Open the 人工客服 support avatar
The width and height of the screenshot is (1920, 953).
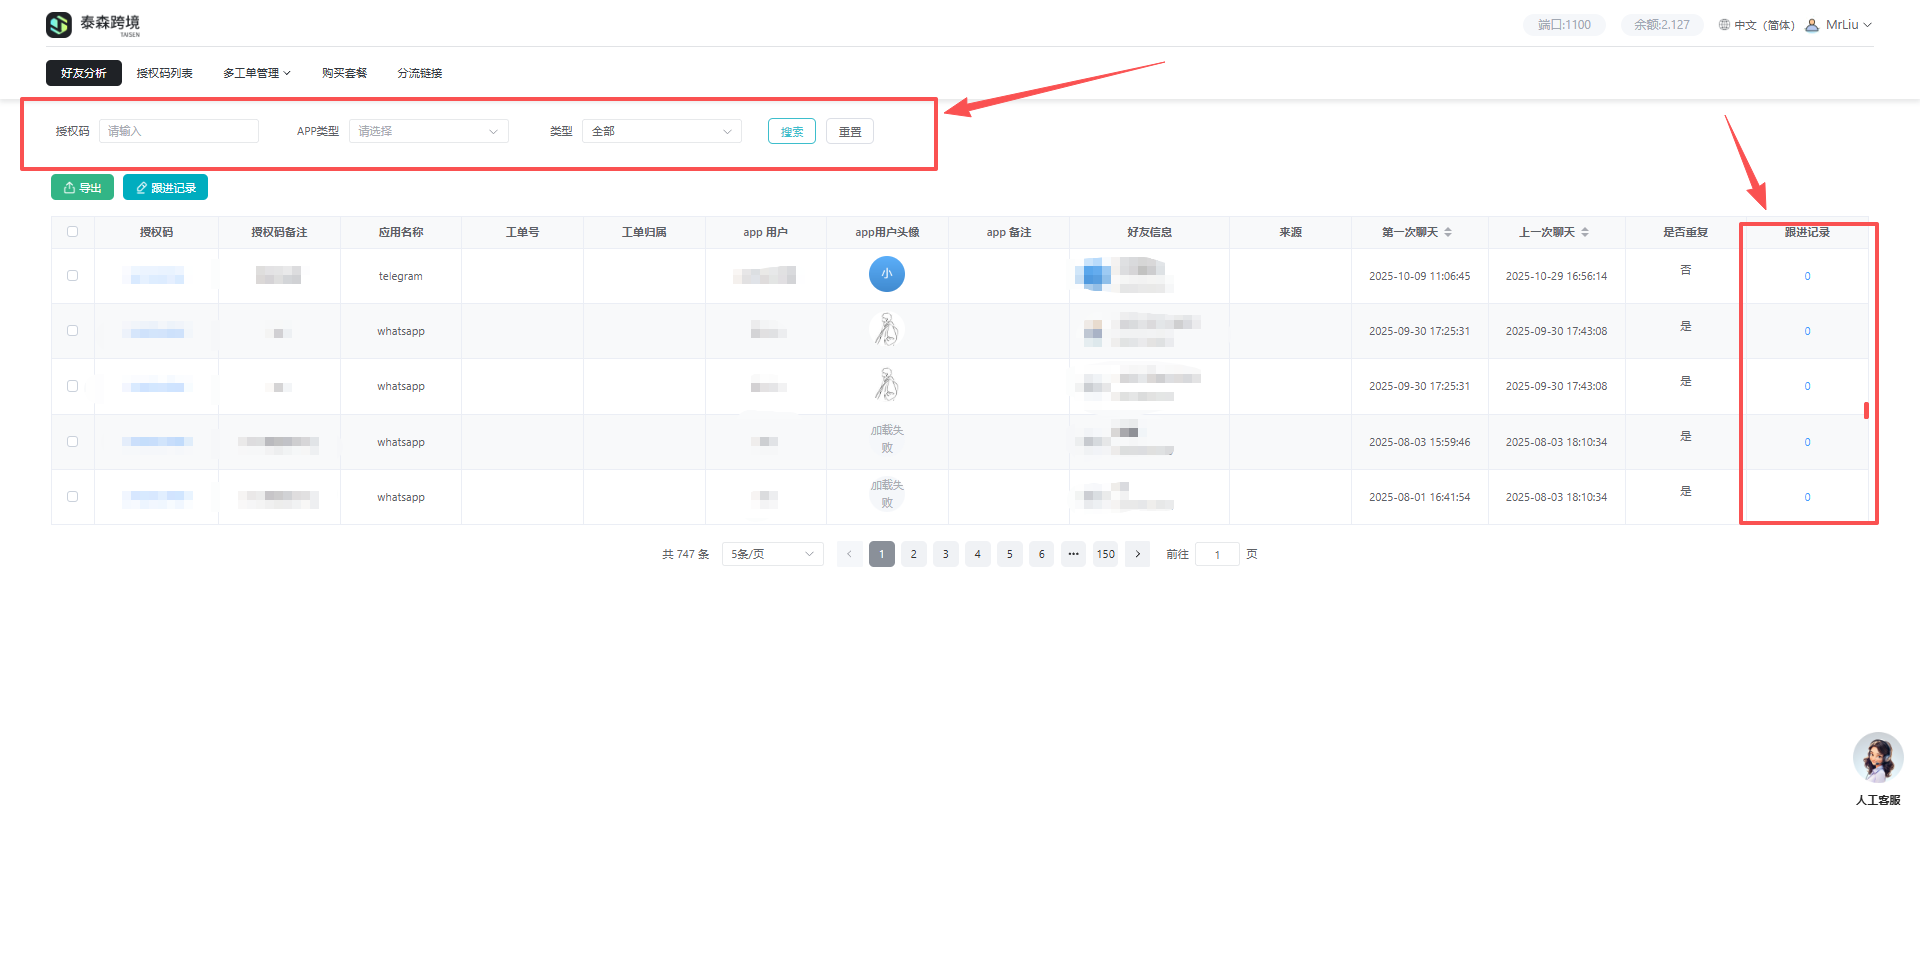point(1877,758)
